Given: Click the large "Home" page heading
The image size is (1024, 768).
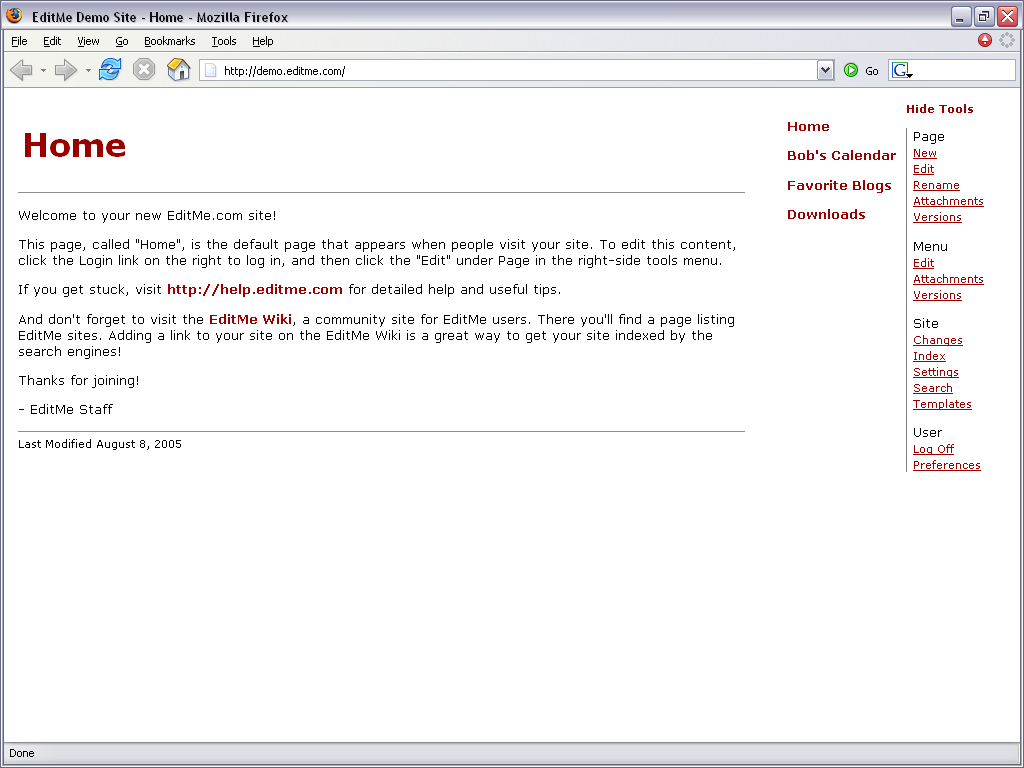Looking at the screenshot, I should tap(74, 145).
